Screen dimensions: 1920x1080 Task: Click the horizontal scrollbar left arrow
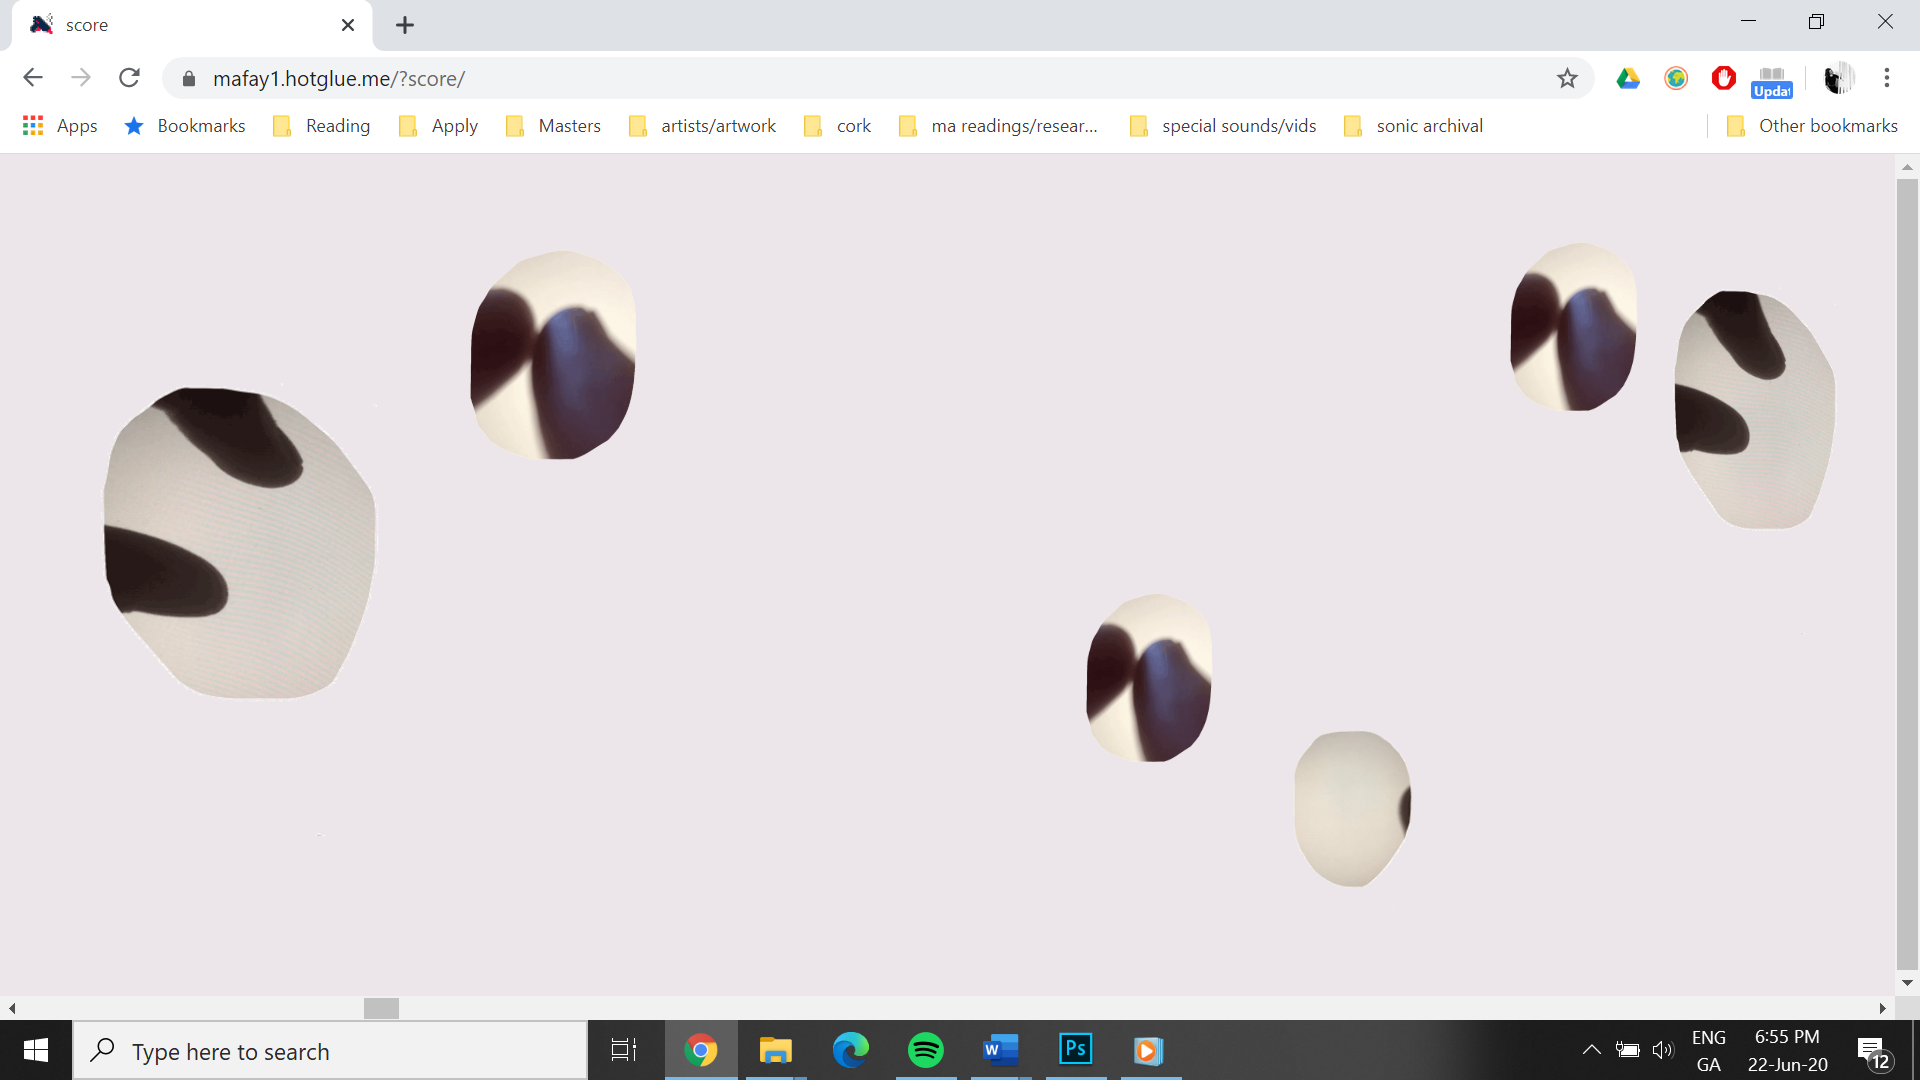tap(12, 1008)
